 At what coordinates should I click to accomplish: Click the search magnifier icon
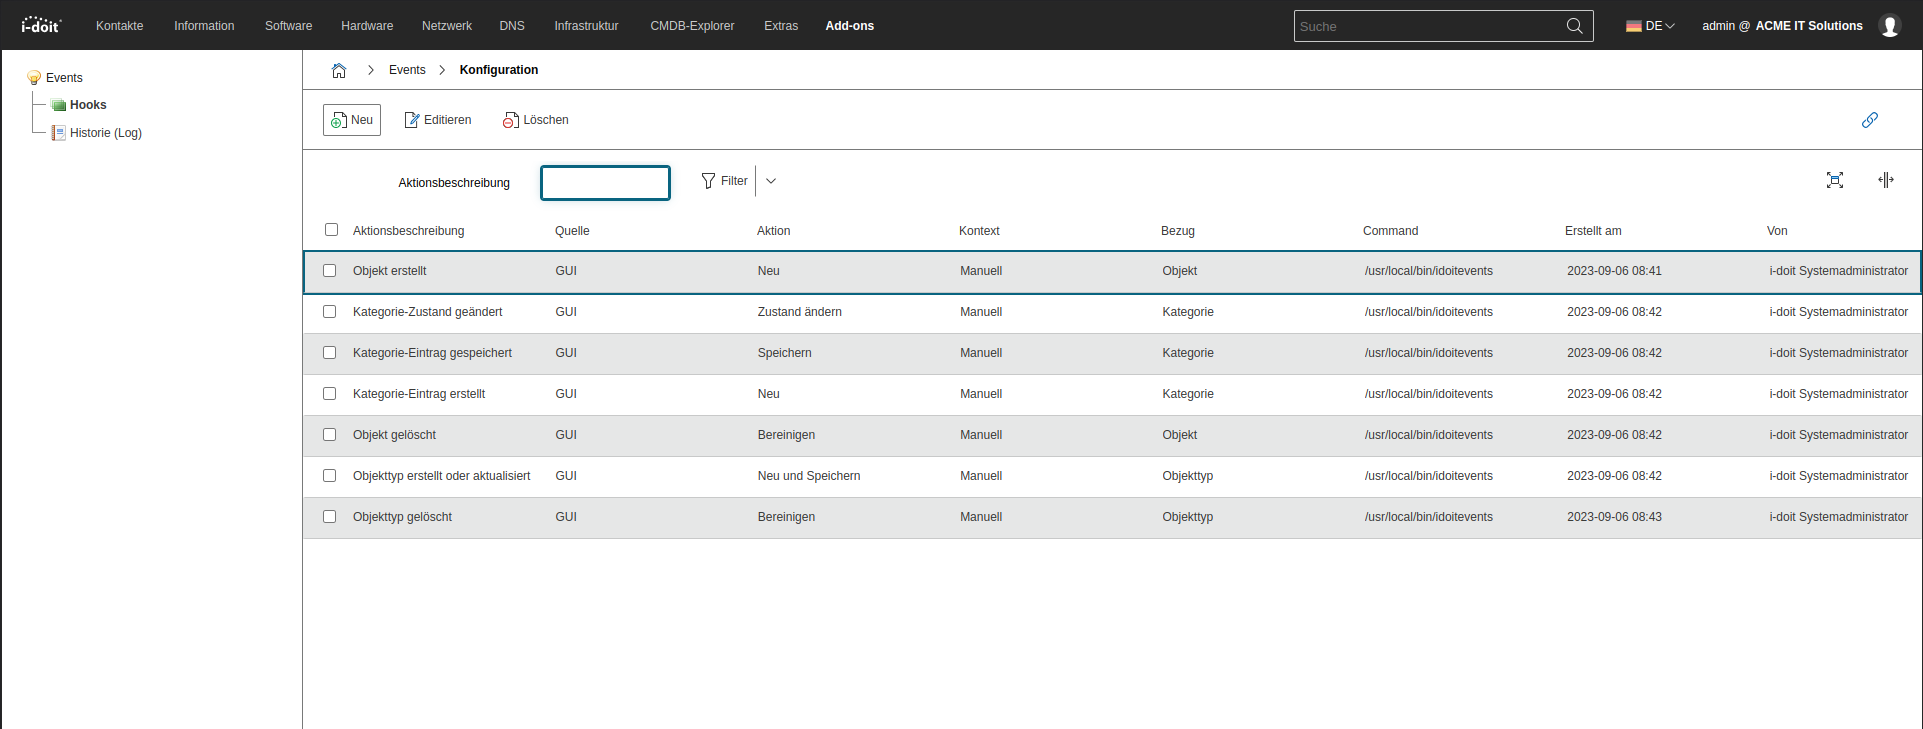click(x=1574, y=26)
